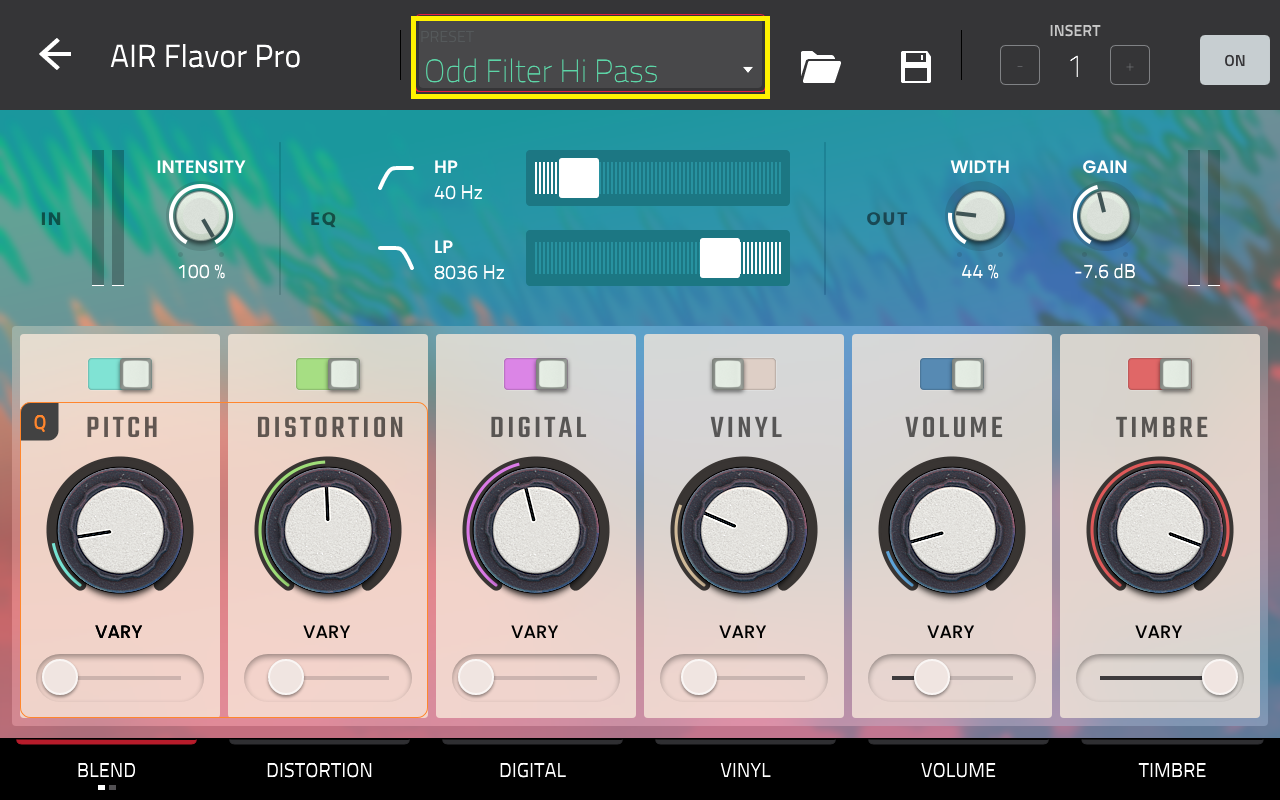
Task: Click the 8036 Hz LP value
Action: (x=469, y=272)
